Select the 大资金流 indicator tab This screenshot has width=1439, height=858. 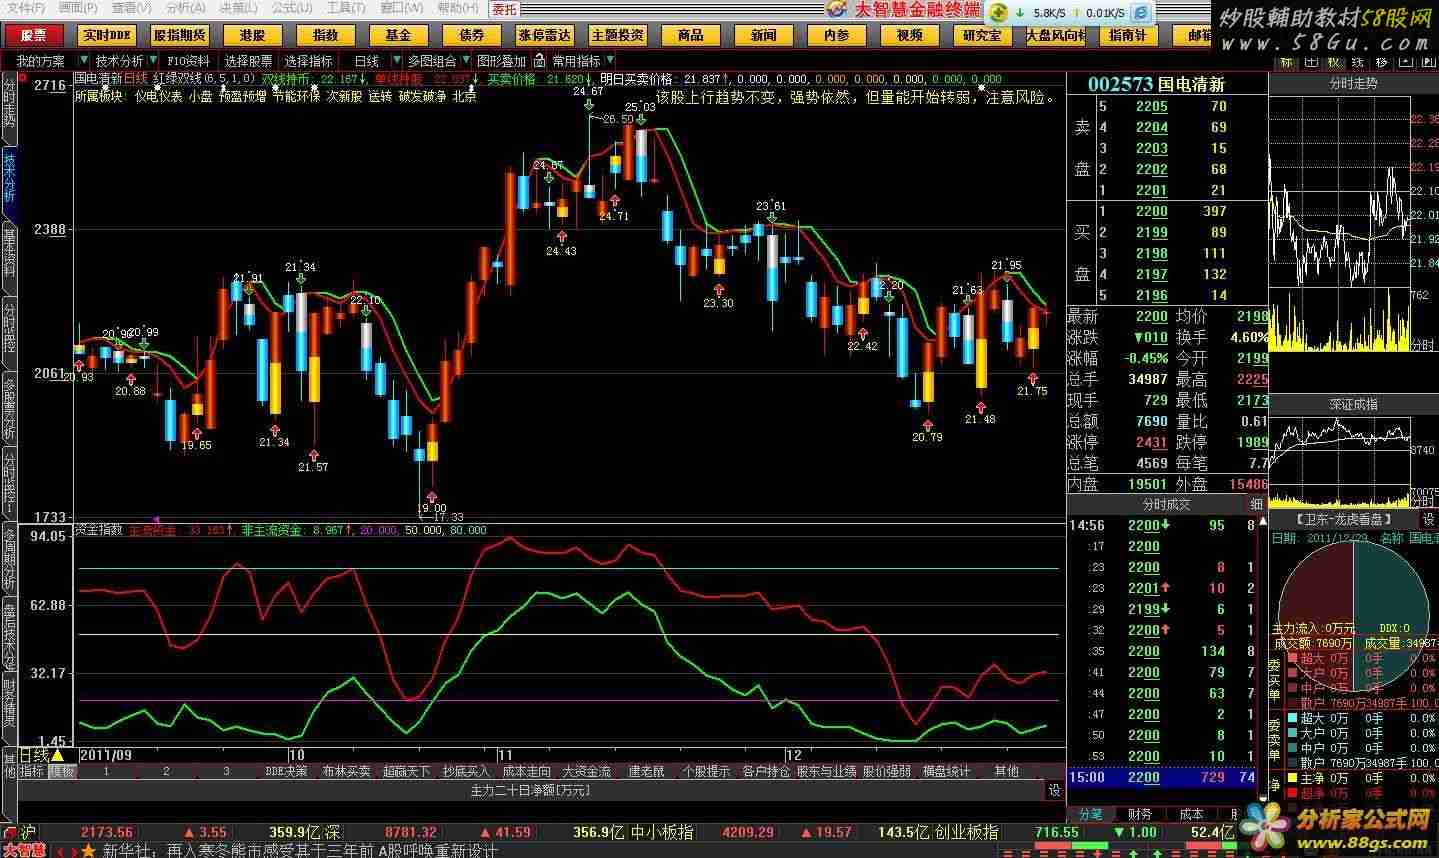point(586,771)
